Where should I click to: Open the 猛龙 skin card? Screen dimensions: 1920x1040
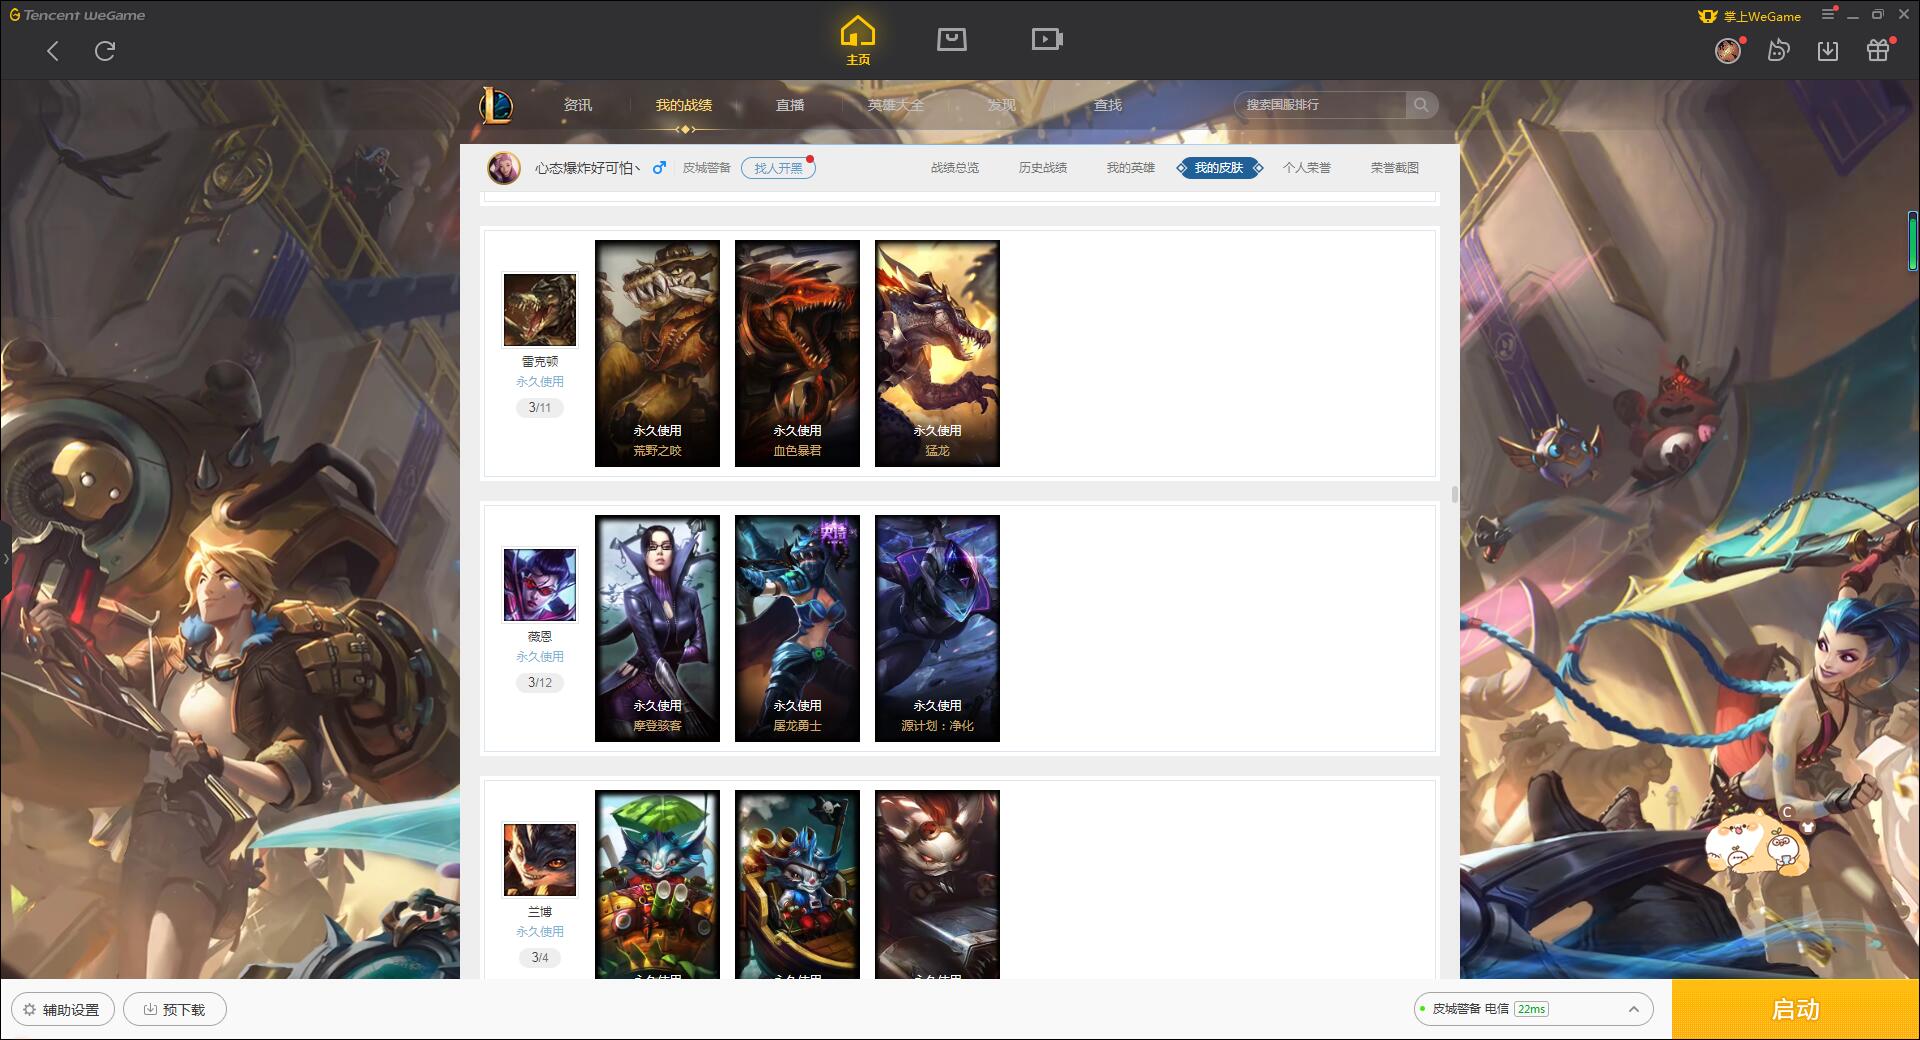(937, 353)
